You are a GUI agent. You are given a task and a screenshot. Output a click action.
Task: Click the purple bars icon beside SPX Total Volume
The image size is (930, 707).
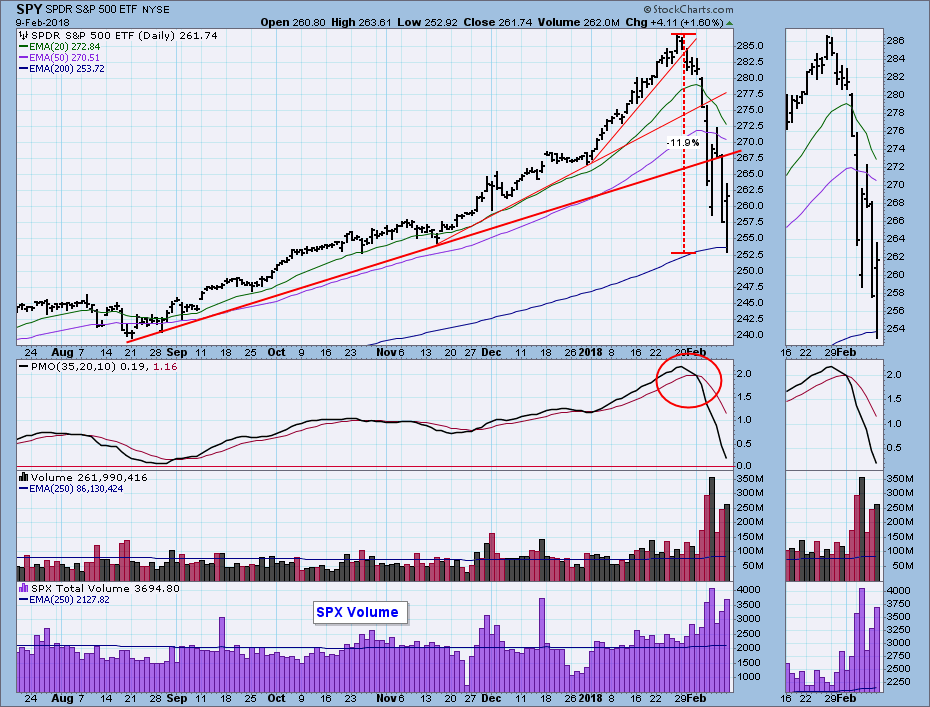[24, 588]
